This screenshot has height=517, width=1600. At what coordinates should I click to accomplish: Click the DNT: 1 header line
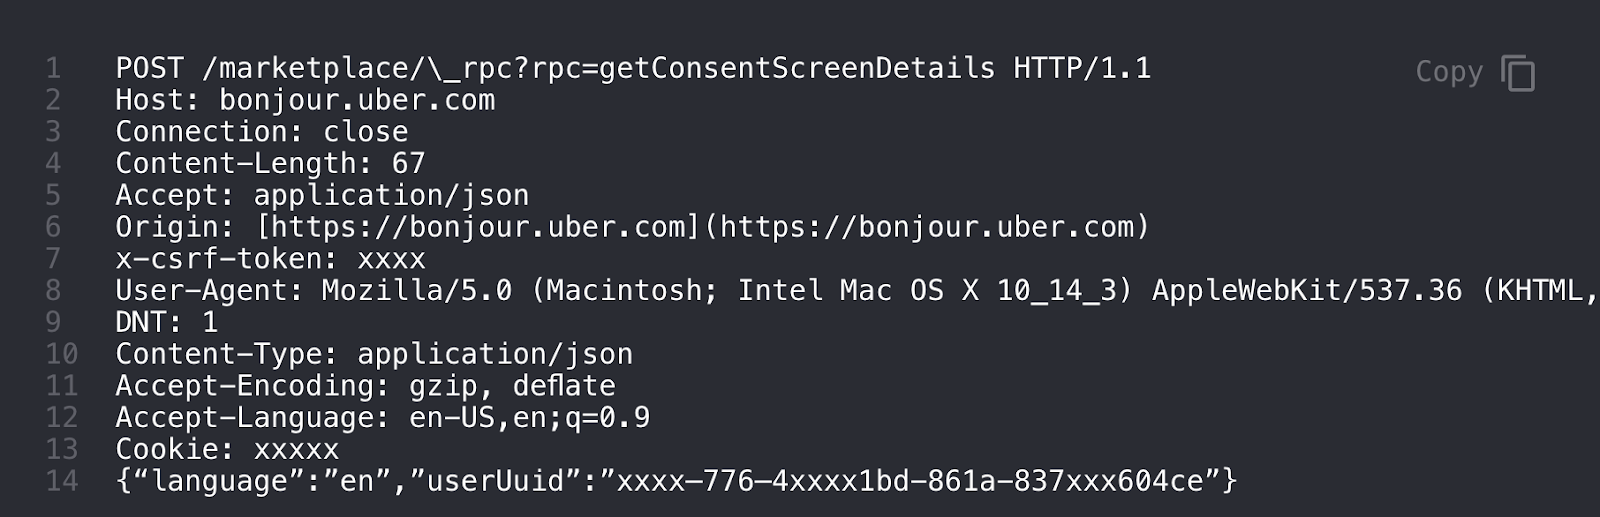click(166, 322)
